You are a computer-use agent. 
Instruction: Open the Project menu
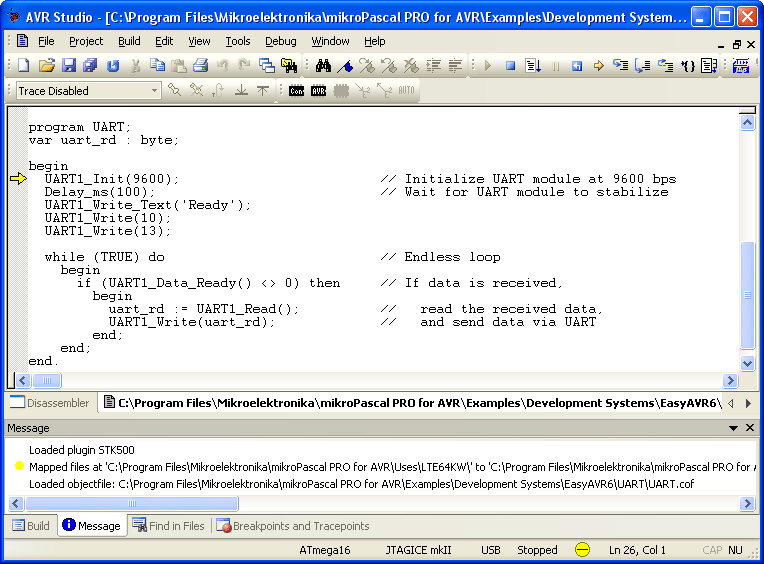[86, 41]
